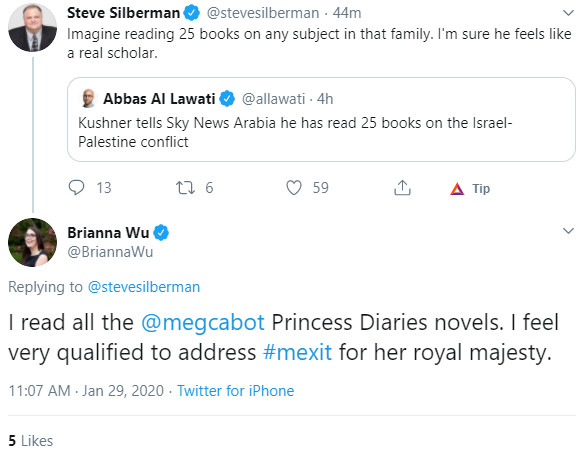Expand Steve Silberman tweet options chevron
Viewport: 587px width, 460px height.
(568, 13)
